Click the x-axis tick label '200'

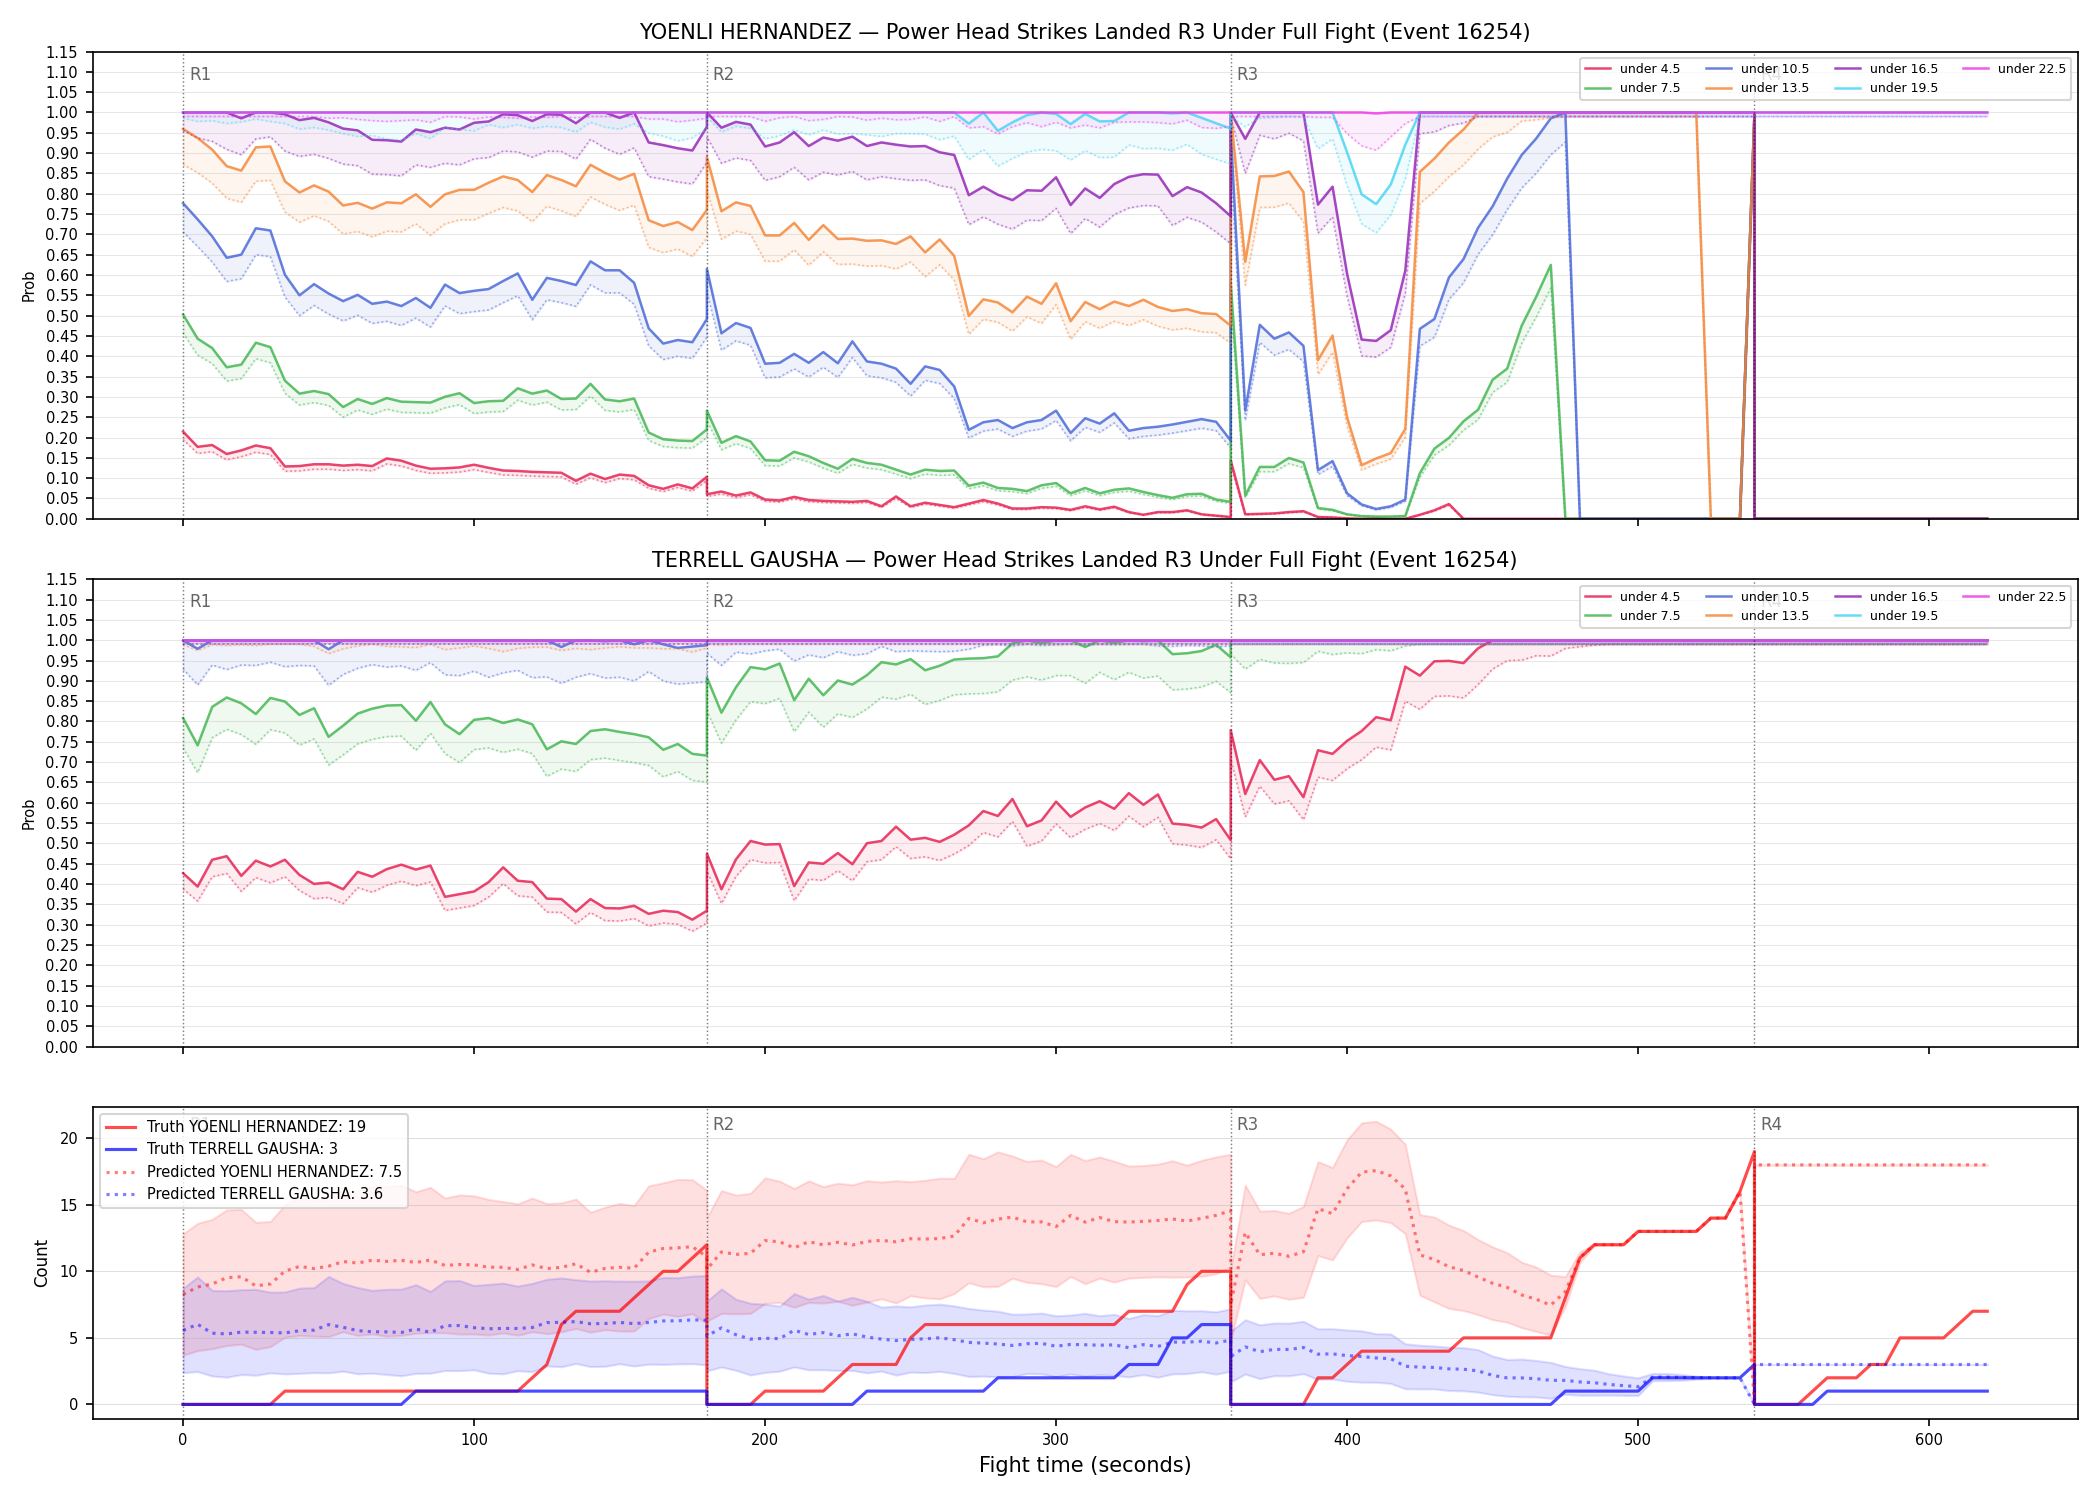coord(765,1440)
